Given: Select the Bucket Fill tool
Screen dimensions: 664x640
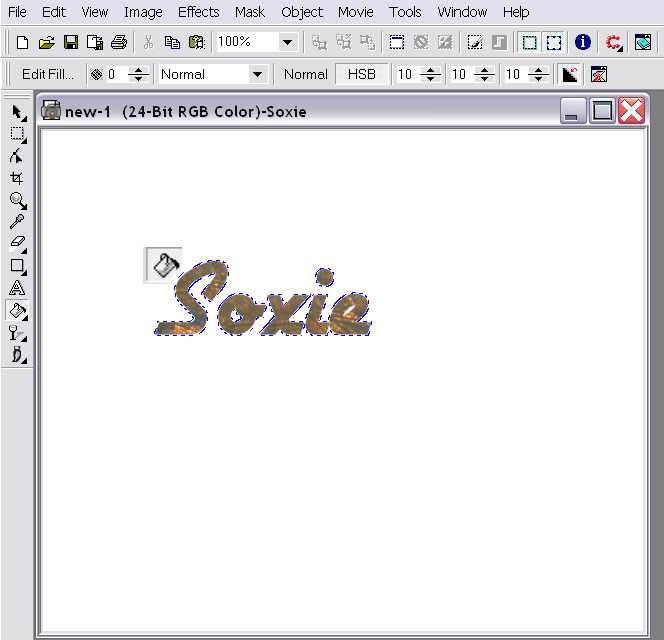Looking at the screenshot, I should coord(17,310).
